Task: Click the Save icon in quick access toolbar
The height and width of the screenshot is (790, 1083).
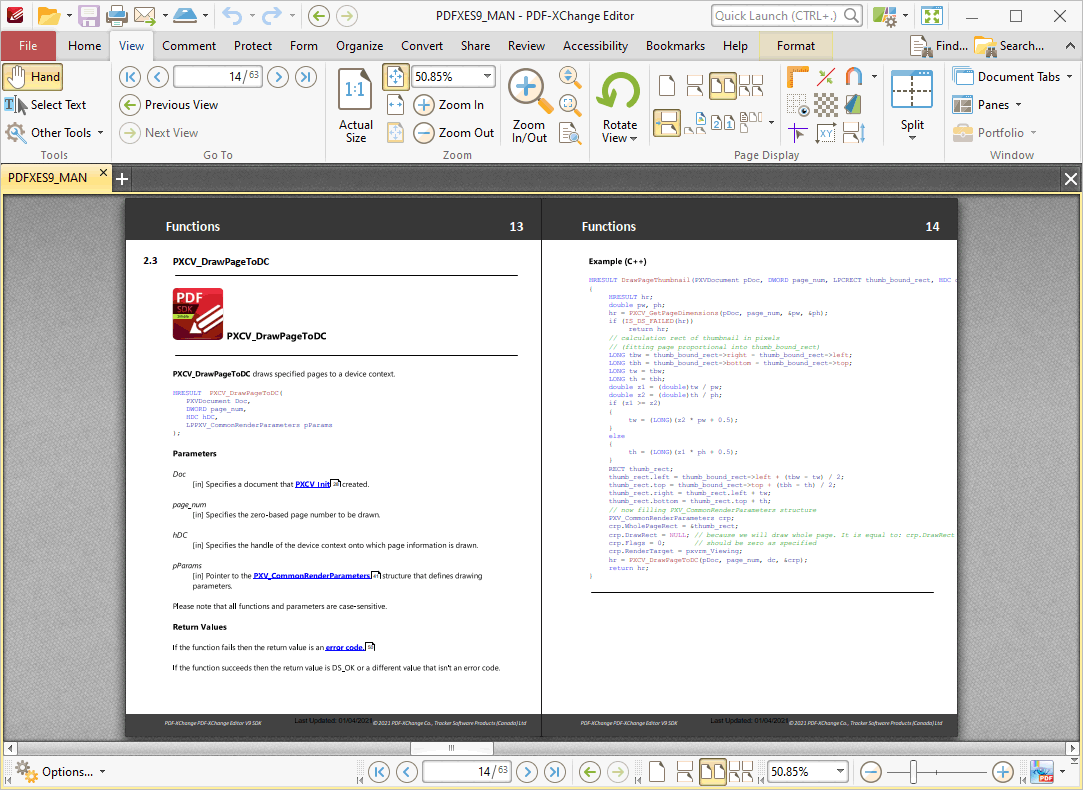Action: click(x=89, y=16)
